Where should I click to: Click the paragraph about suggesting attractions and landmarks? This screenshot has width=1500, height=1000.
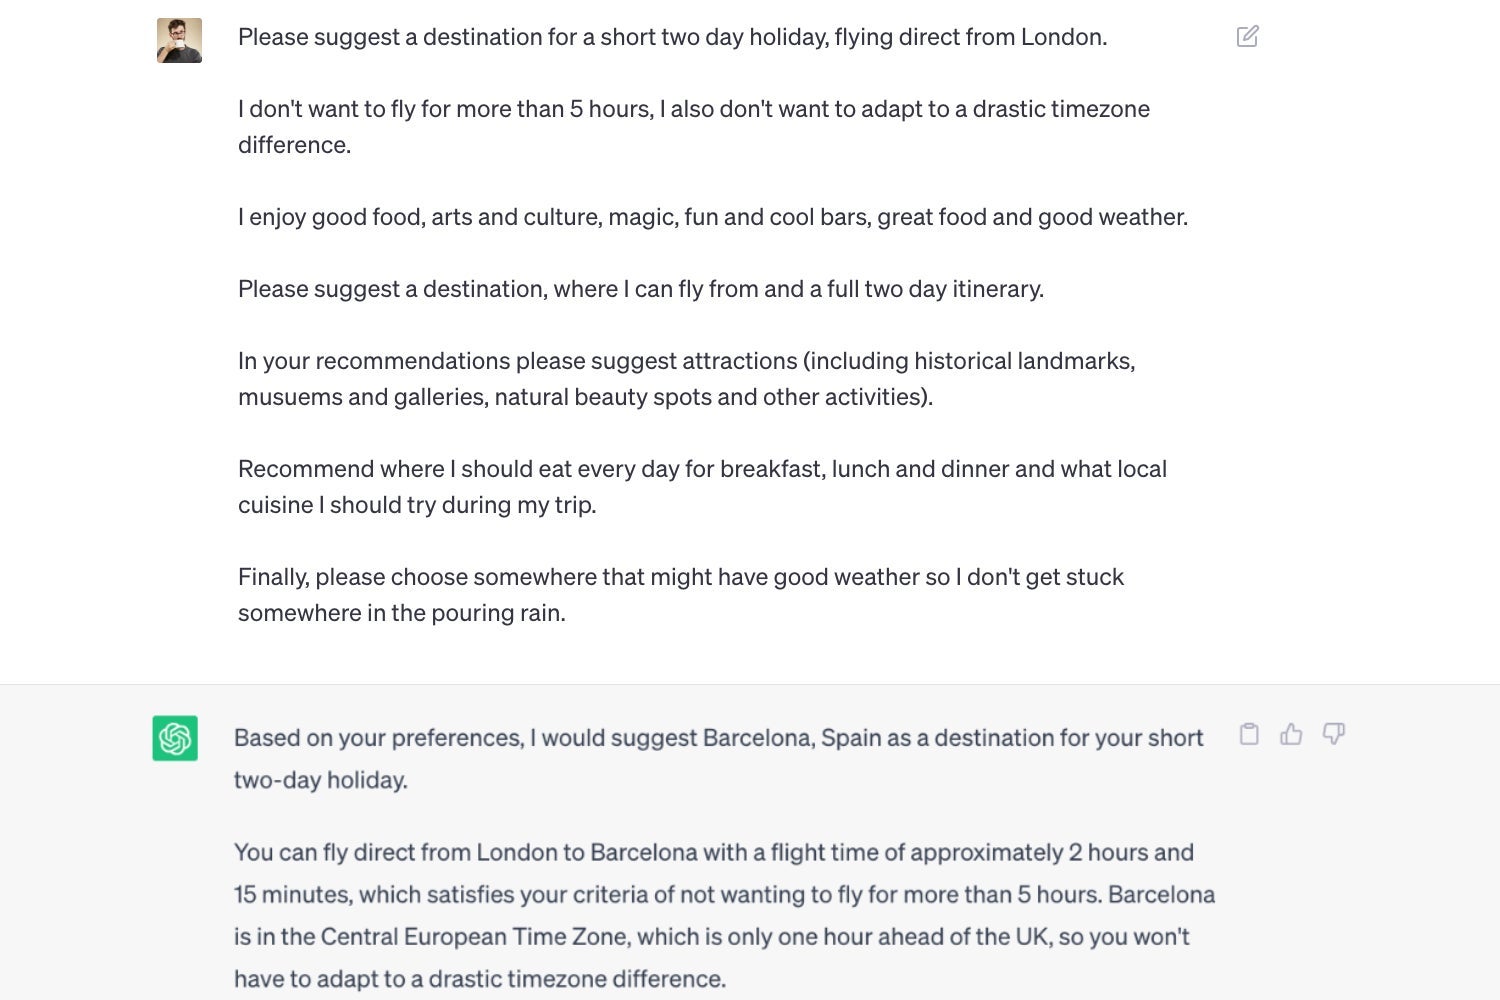(x=687, y=379)
